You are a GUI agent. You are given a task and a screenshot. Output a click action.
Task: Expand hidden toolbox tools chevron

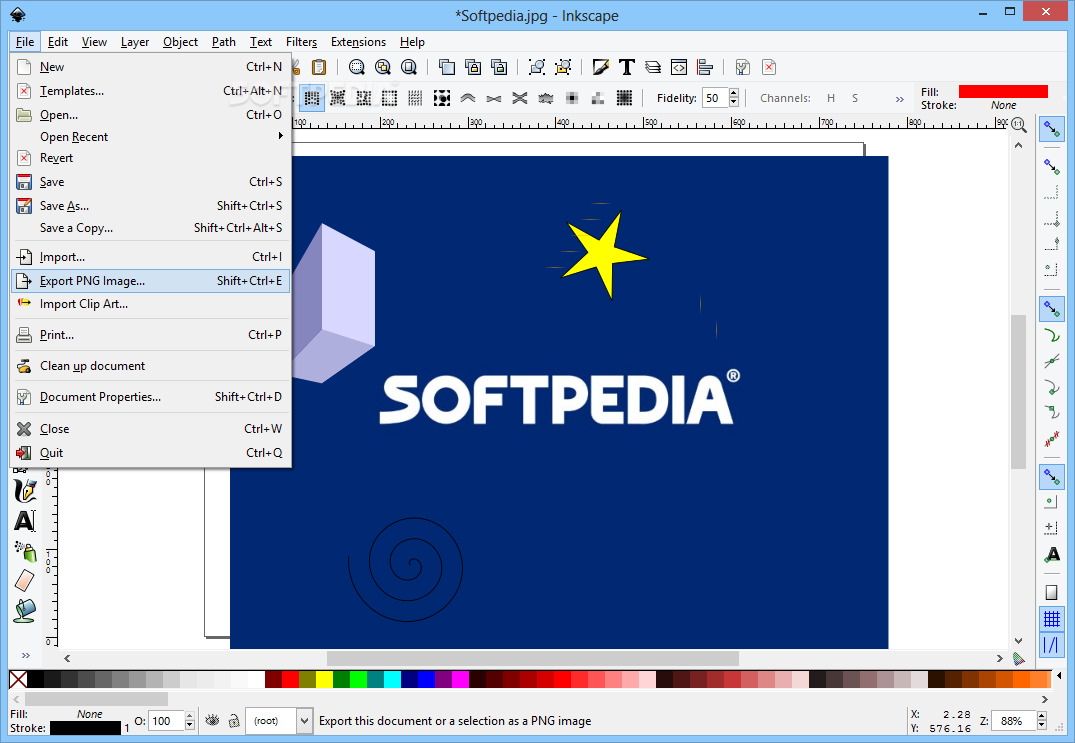25,655
